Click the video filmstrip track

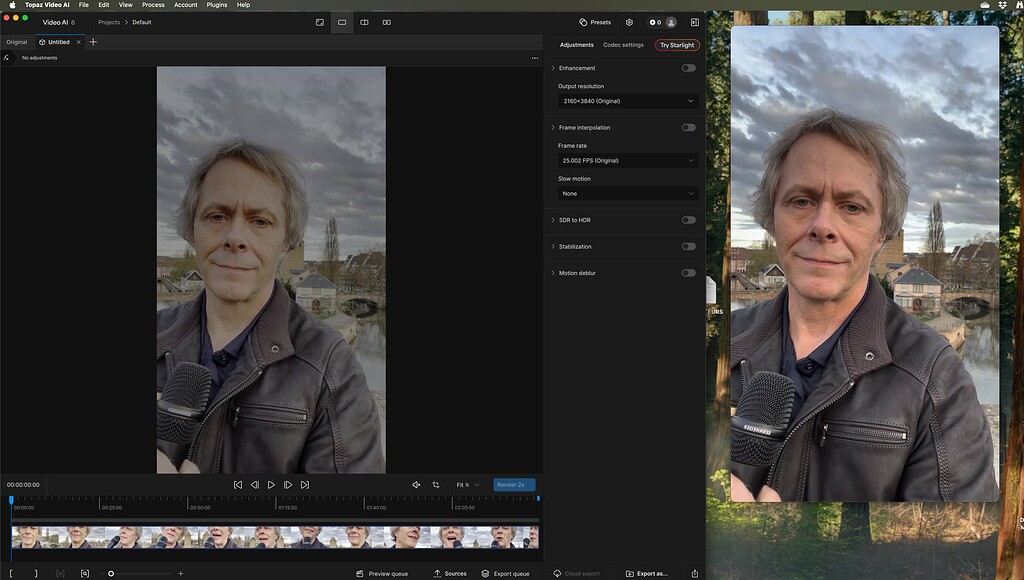(x=275, y=537)
